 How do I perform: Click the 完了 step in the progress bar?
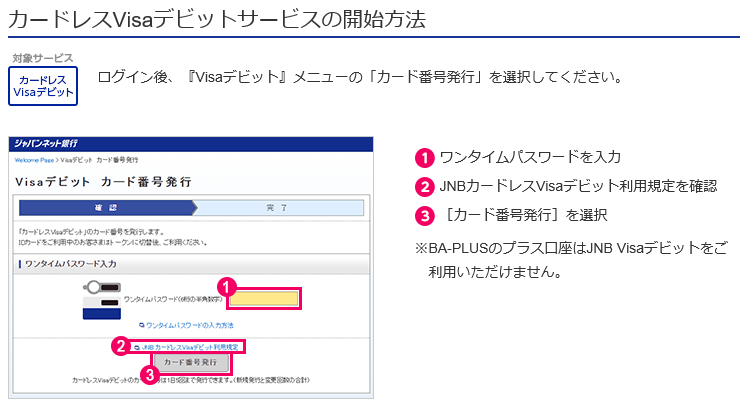(277, 207)
